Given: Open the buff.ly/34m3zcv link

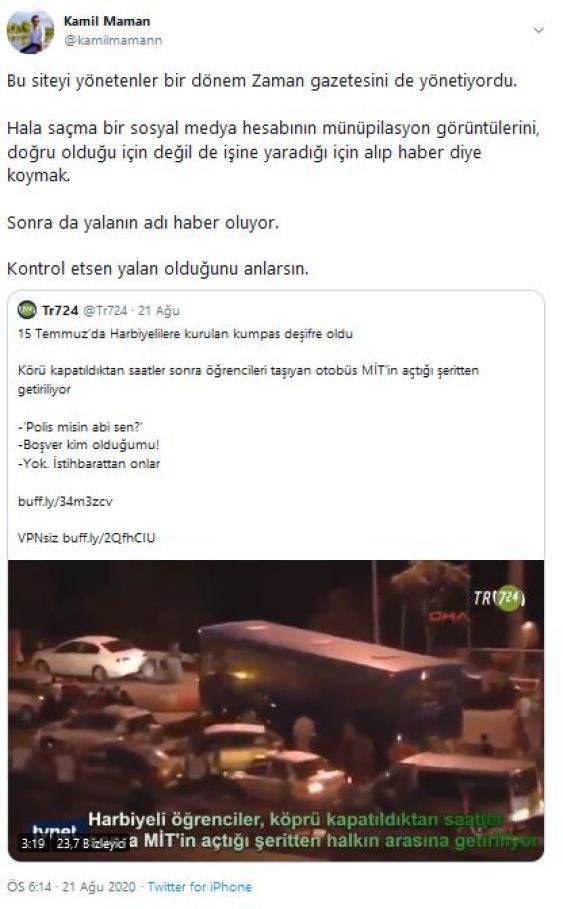Looking at the screenshot, I should point(65,501).
